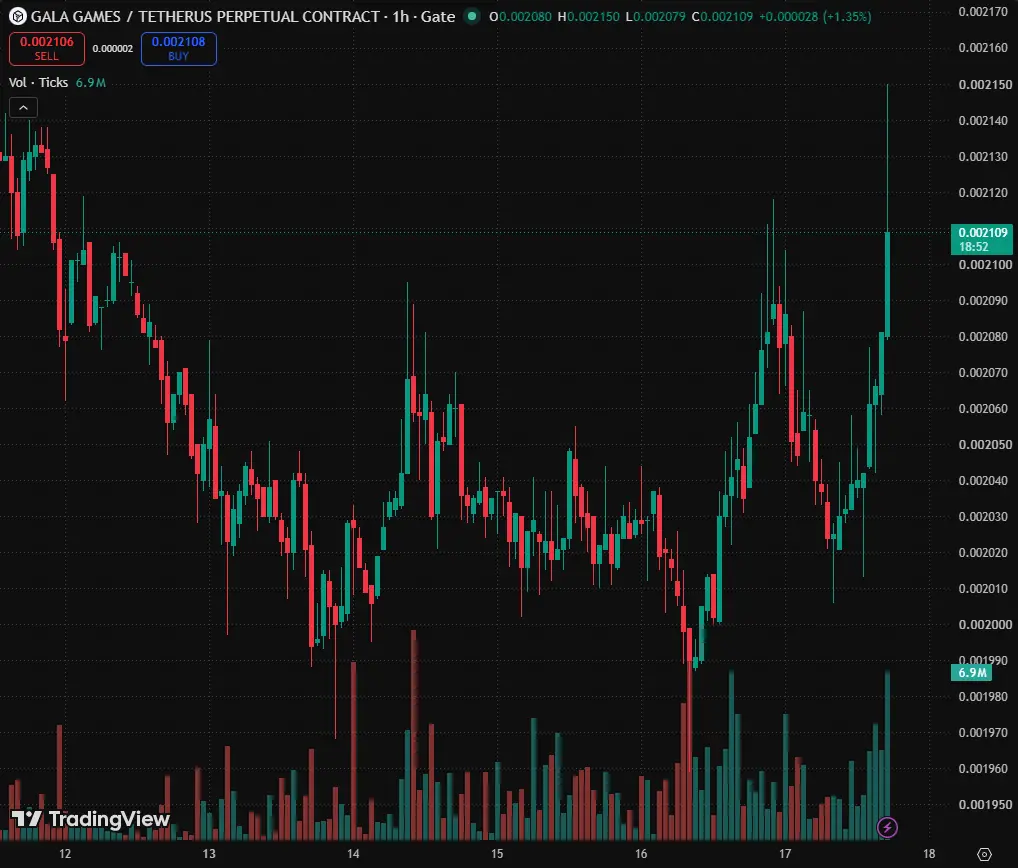The image size is (1018, 868).
Task: Click the purple lightning bolt icon
Action: (887, 827)
